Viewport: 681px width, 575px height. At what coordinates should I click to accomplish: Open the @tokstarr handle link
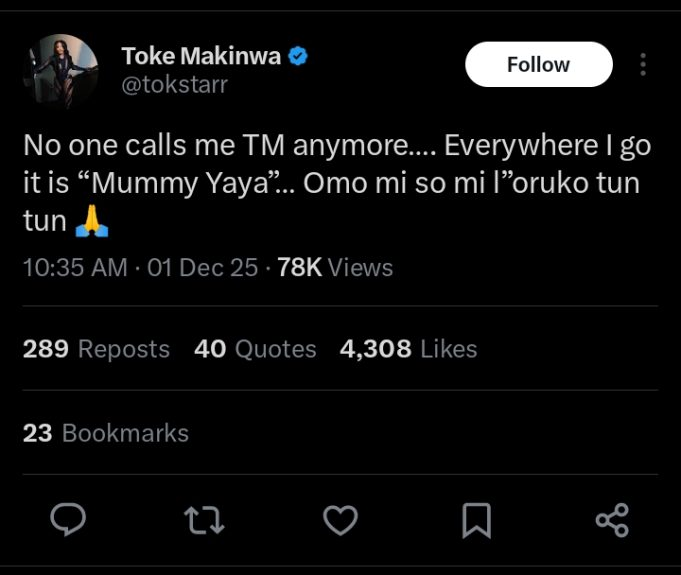174,85
